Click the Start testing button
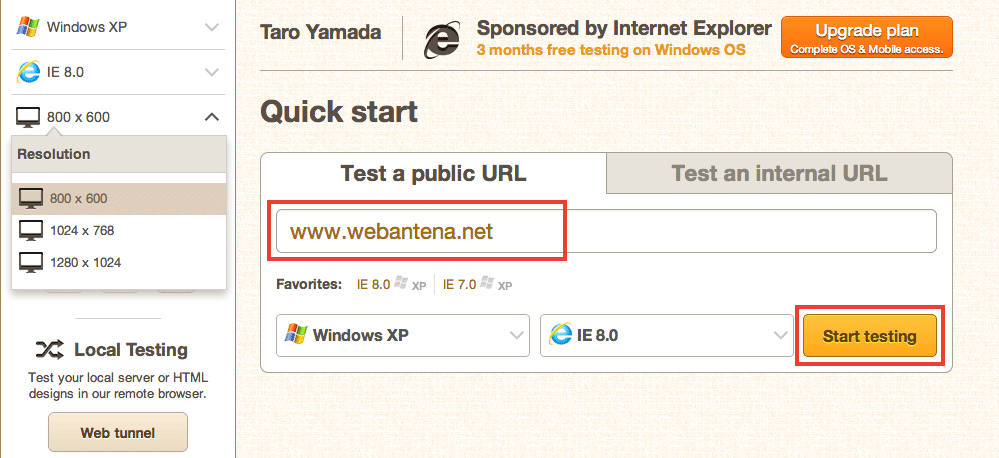999x458 pixels. (x=870, y=336)
